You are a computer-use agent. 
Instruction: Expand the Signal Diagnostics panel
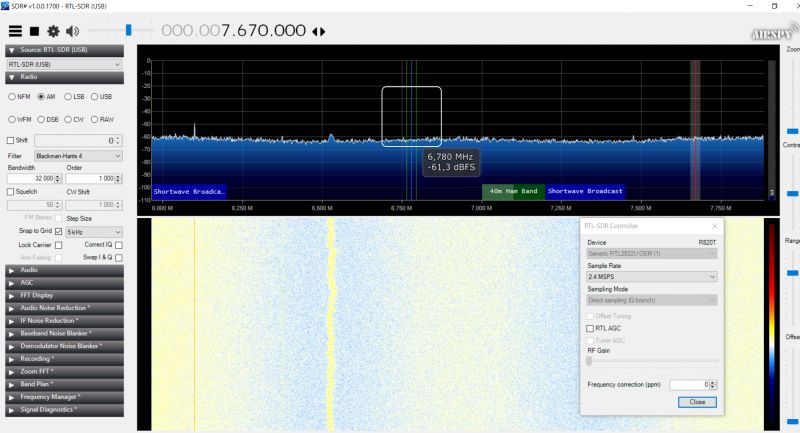click(64, 410)
